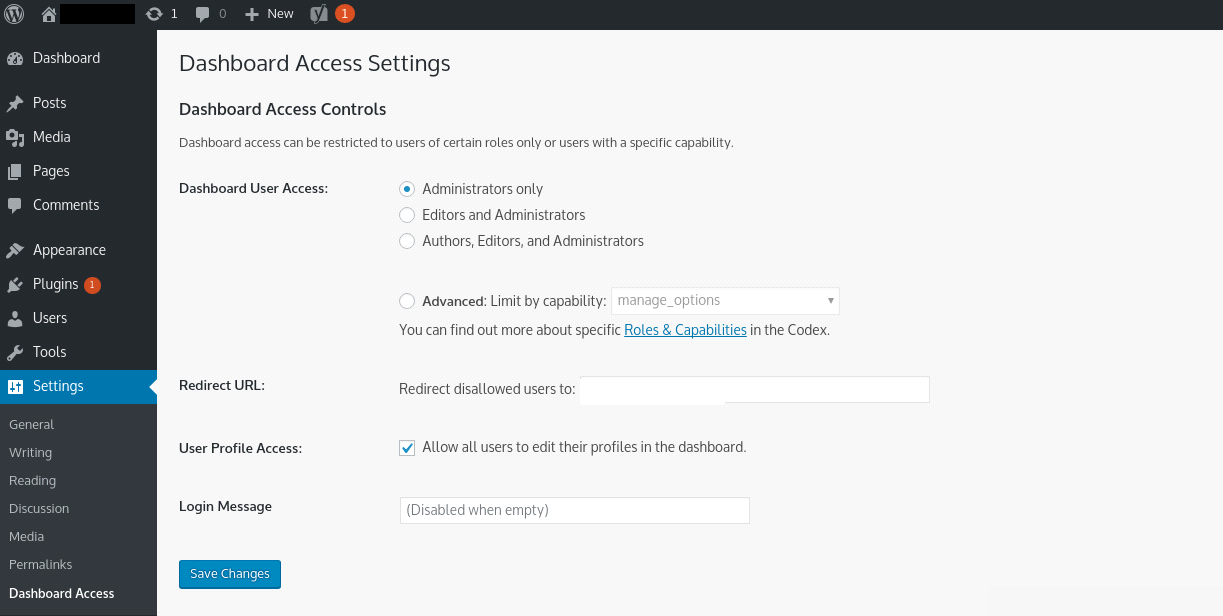Select the Editors and Administrators option

(x=407, y=214)
